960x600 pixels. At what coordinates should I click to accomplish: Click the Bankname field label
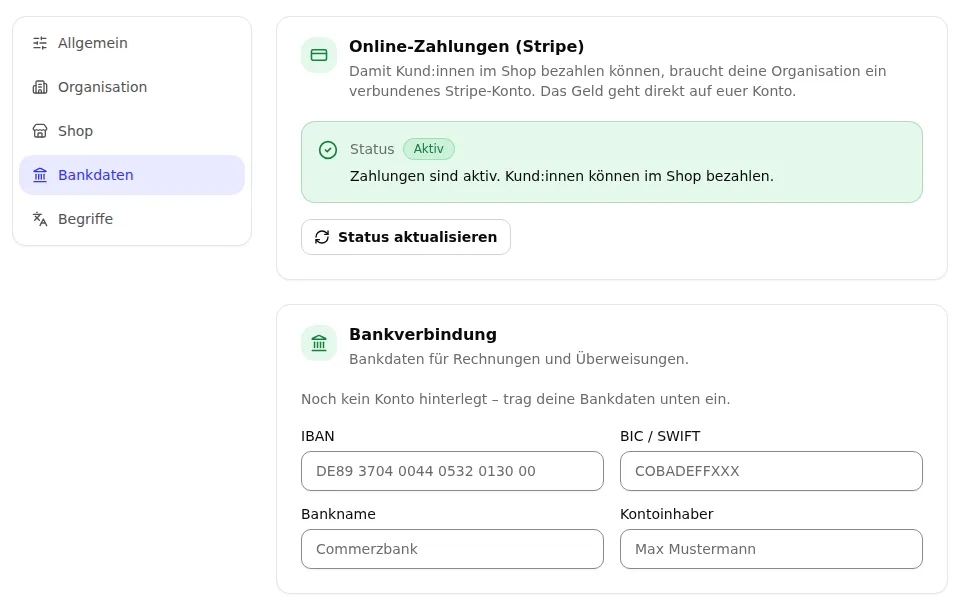tap(339, 514)
